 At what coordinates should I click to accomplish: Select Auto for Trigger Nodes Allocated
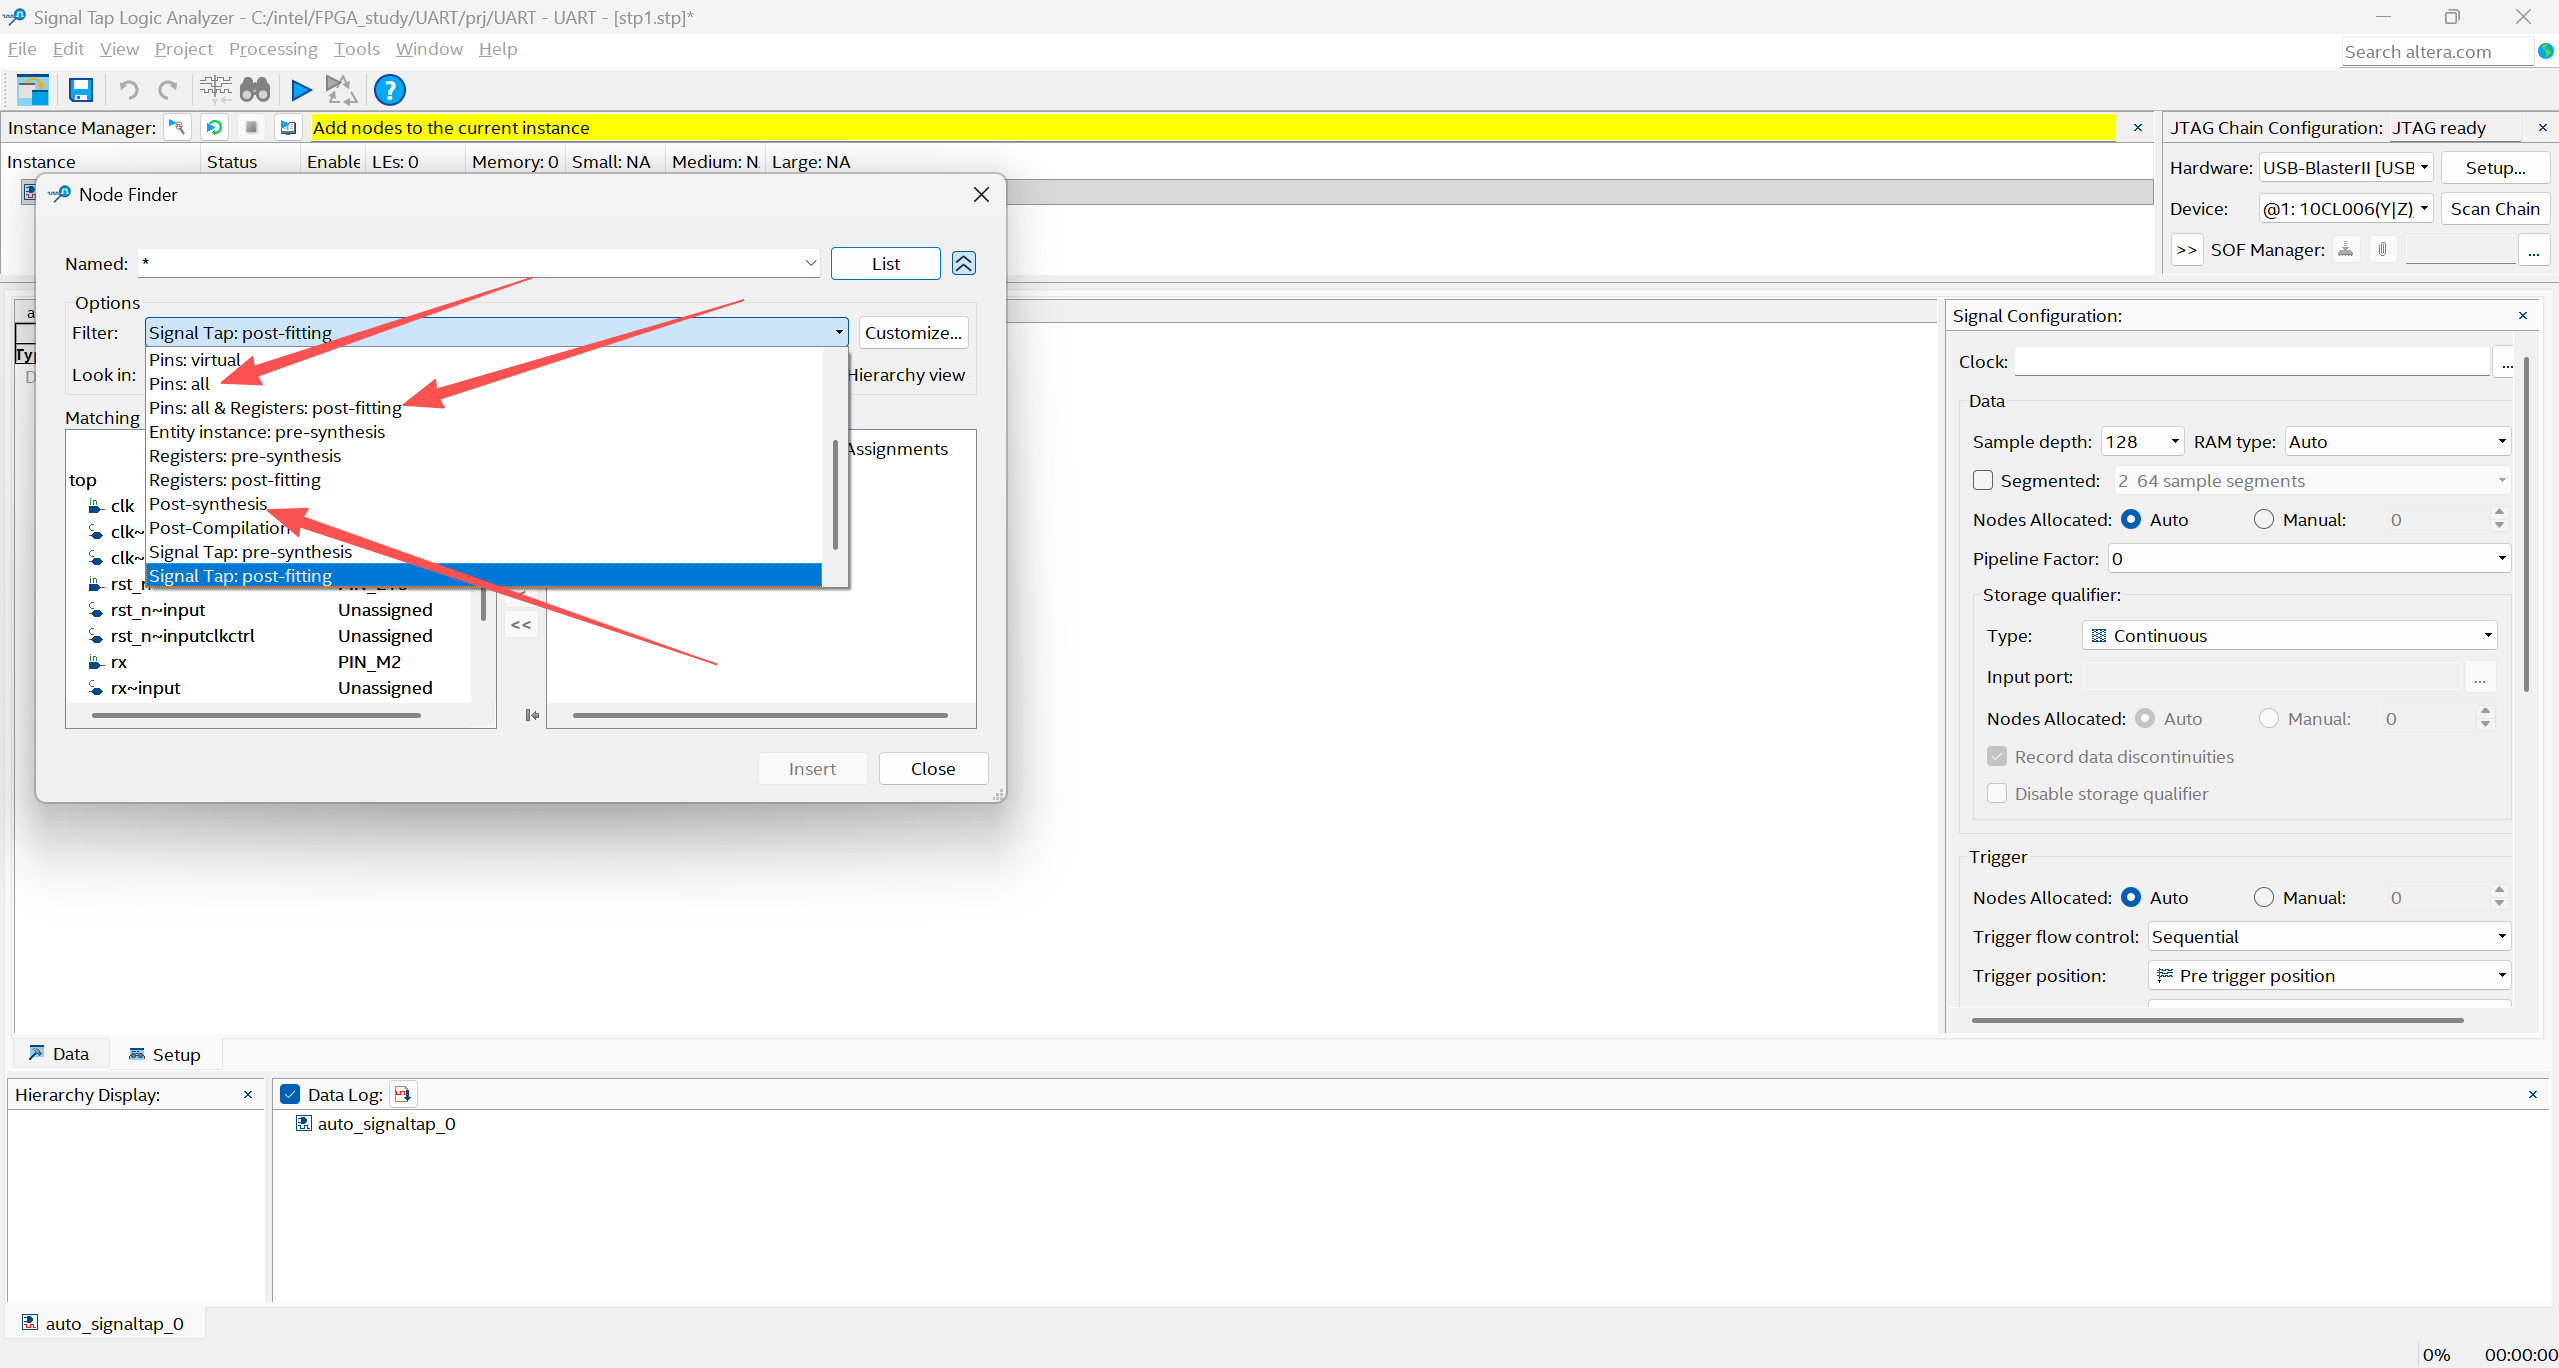coord(2131,897)
